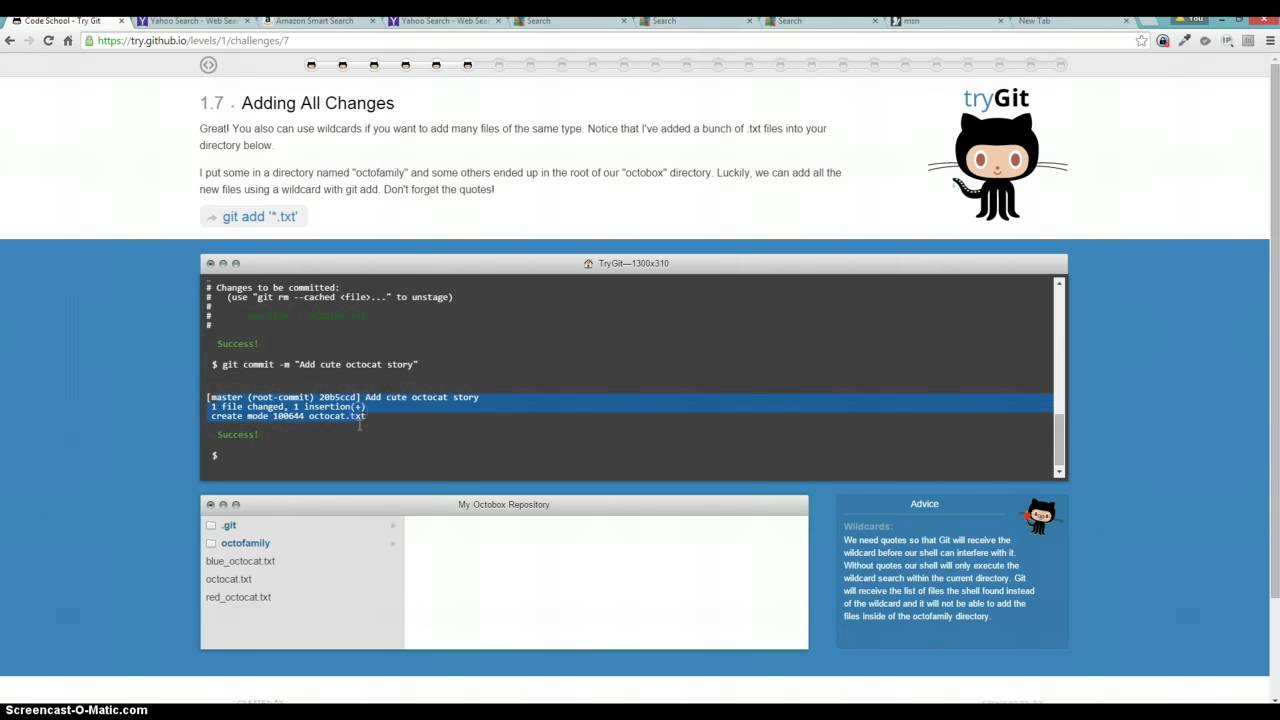
Task: Click the .git folder icon
Action: [x=211, y=525]
